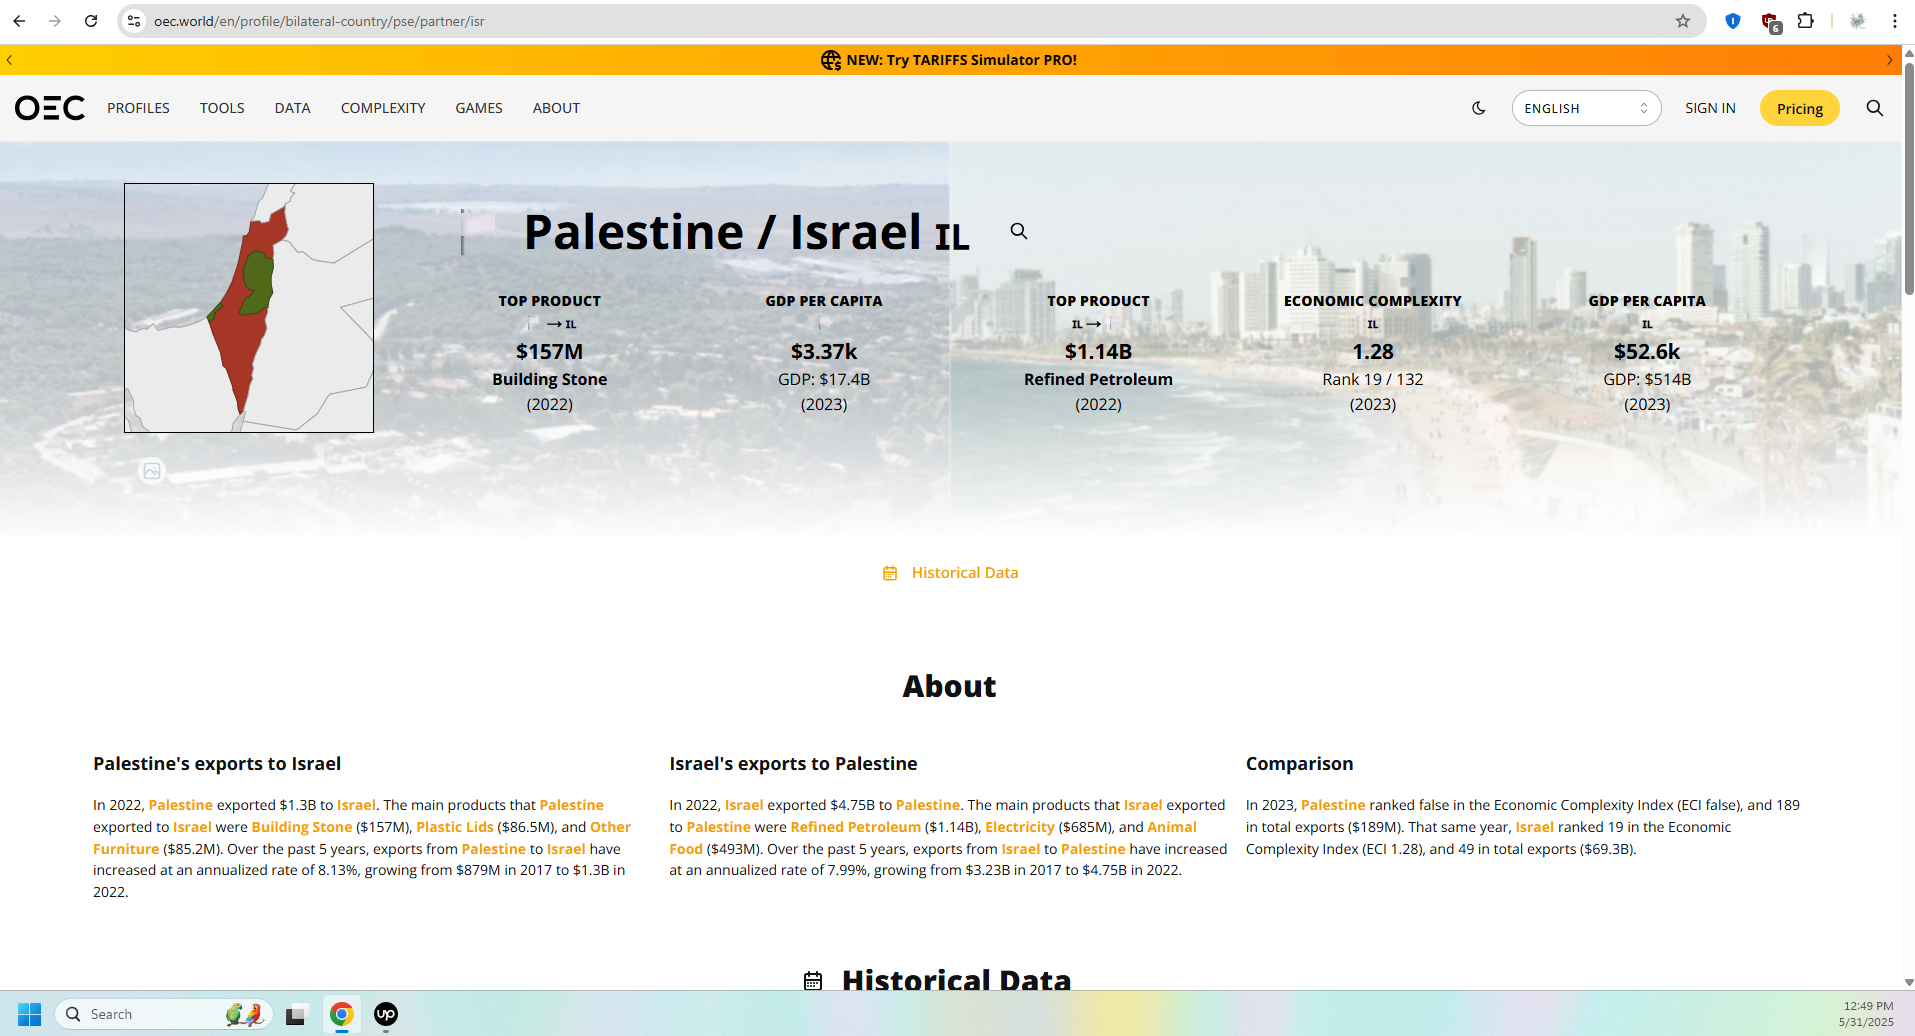
Task: Click the browser back arrow
Action: tap(19, 21)
